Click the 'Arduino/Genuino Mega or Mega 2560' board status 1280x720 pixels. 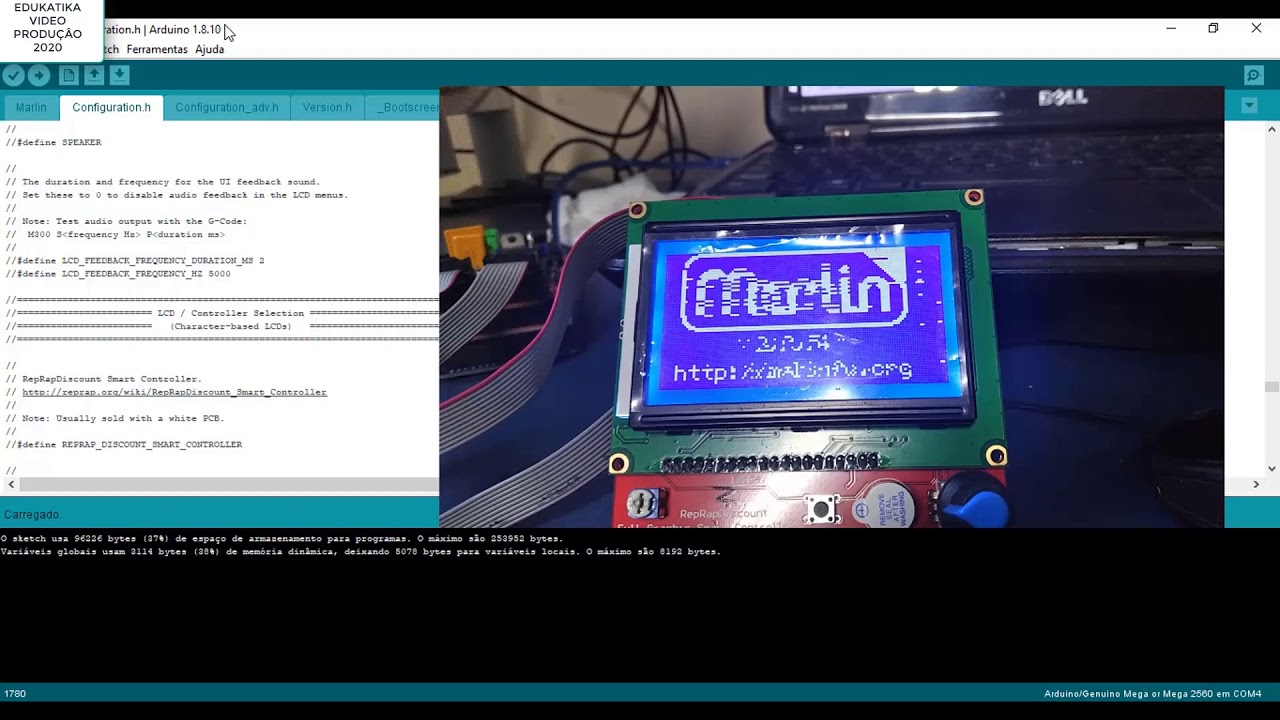click(1153, 693)
